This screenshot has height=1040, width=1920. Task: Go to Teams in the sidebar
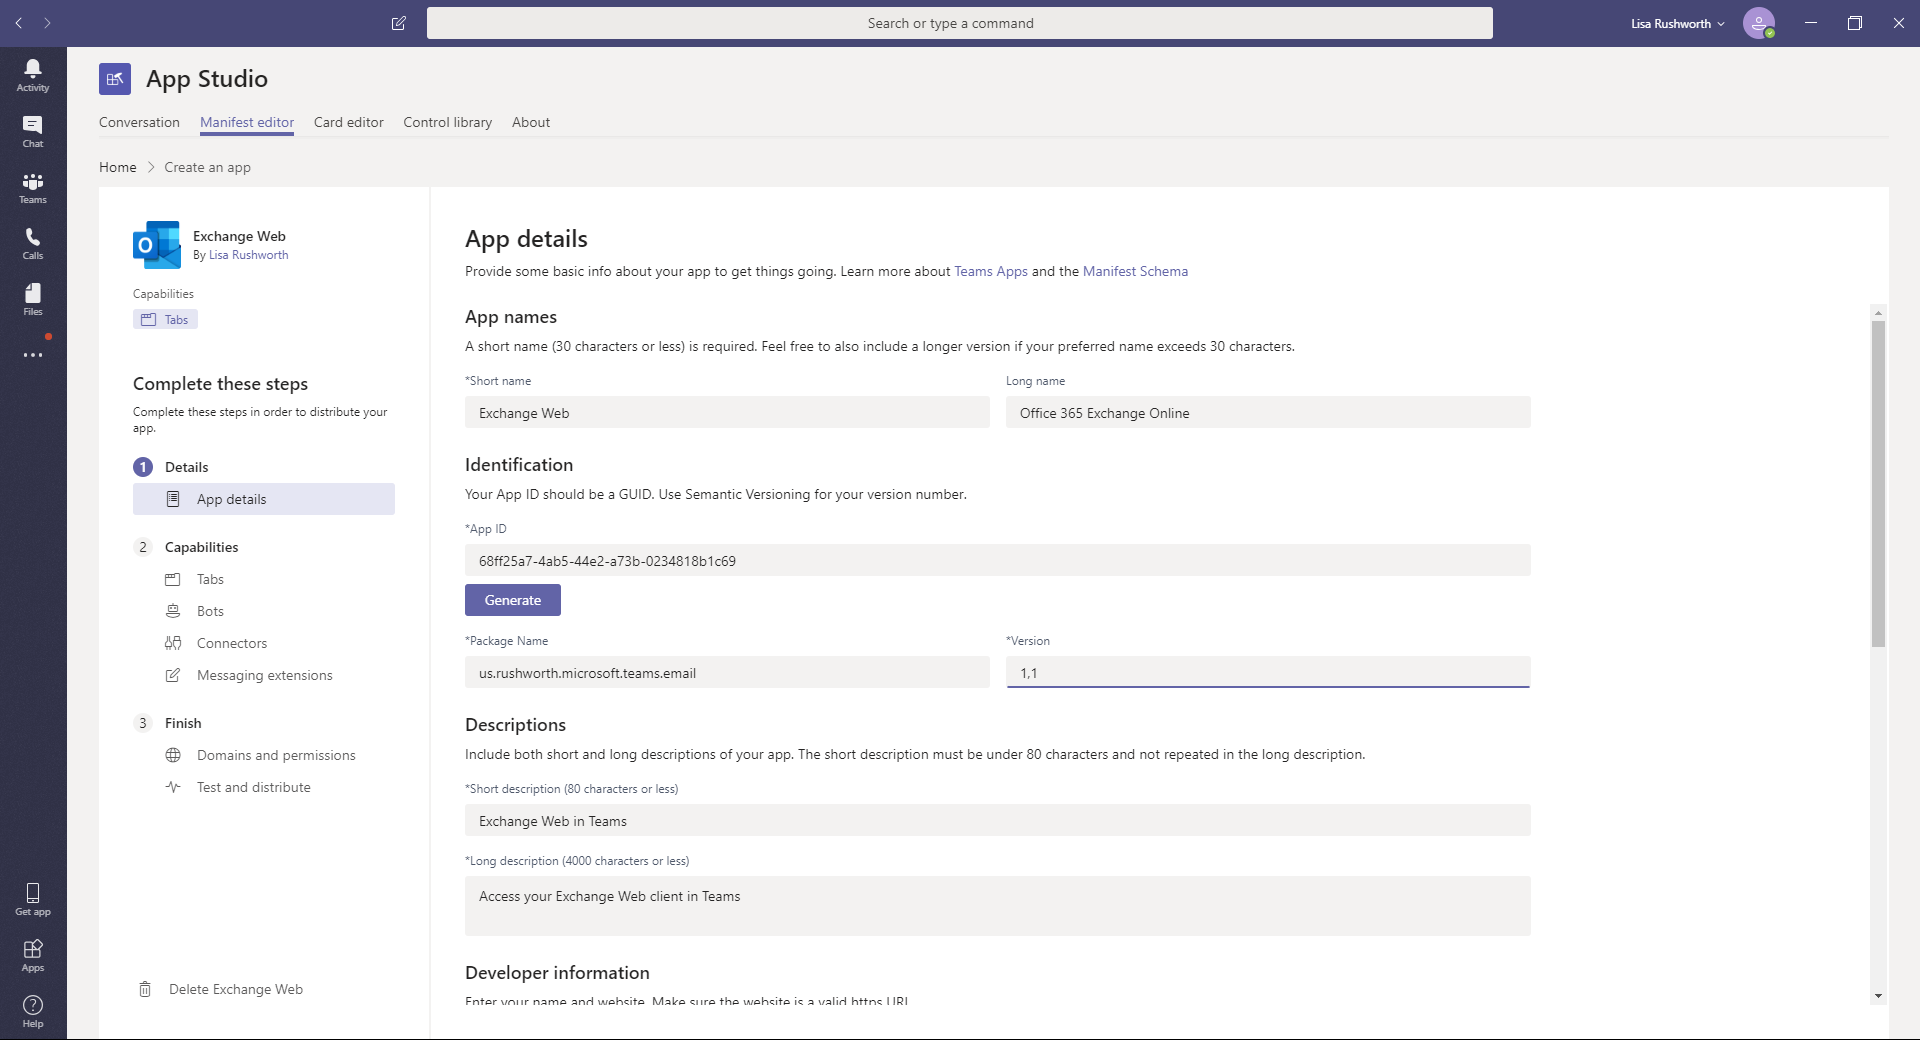[33, 187]
